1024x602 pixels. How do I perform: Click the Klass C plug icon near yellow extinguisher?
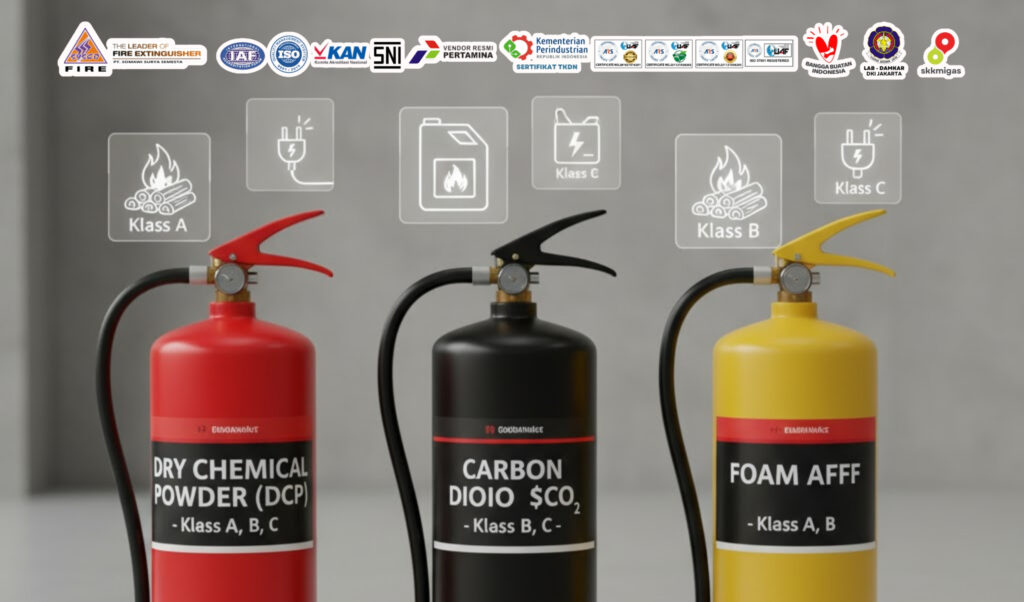pos(857,158)
